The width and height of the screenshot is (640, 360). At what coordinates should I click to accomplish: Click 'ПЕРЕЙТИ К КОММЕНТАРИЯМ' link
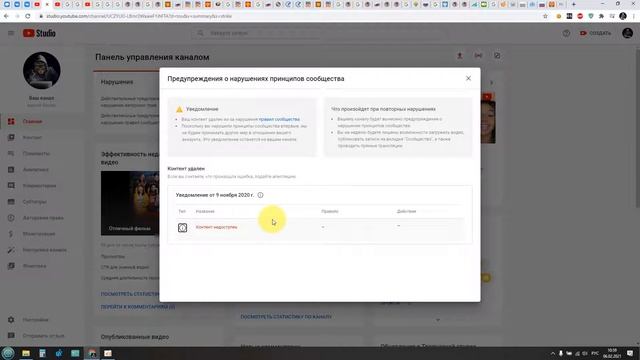tap(138, 307)
